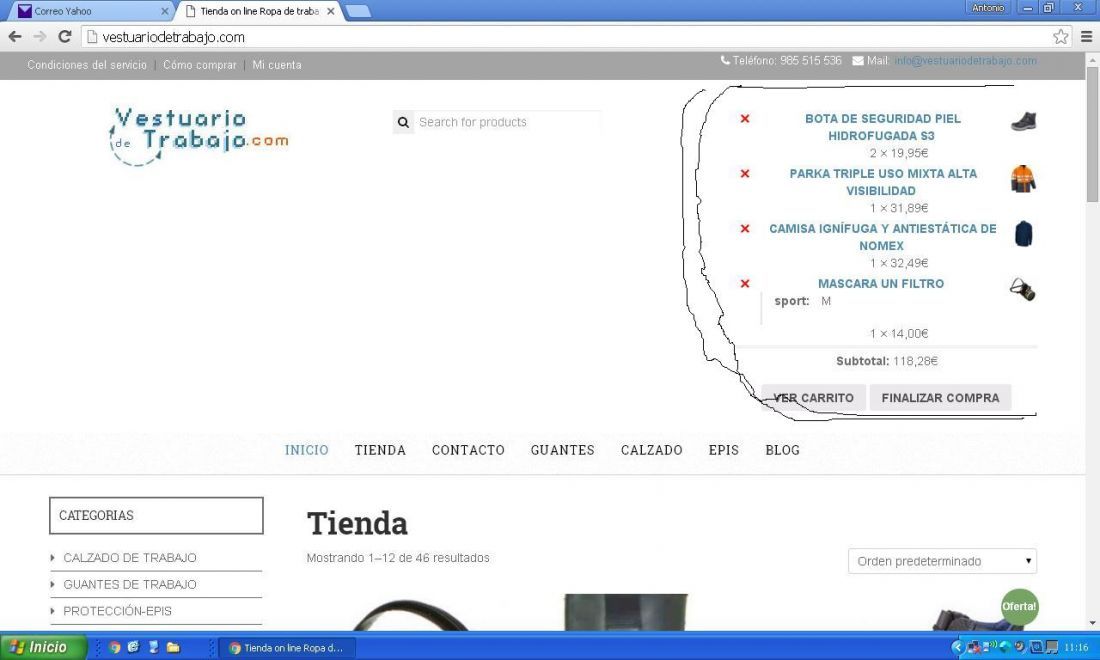Click the Search for products field
The image size is (1100, 660).
507,122
